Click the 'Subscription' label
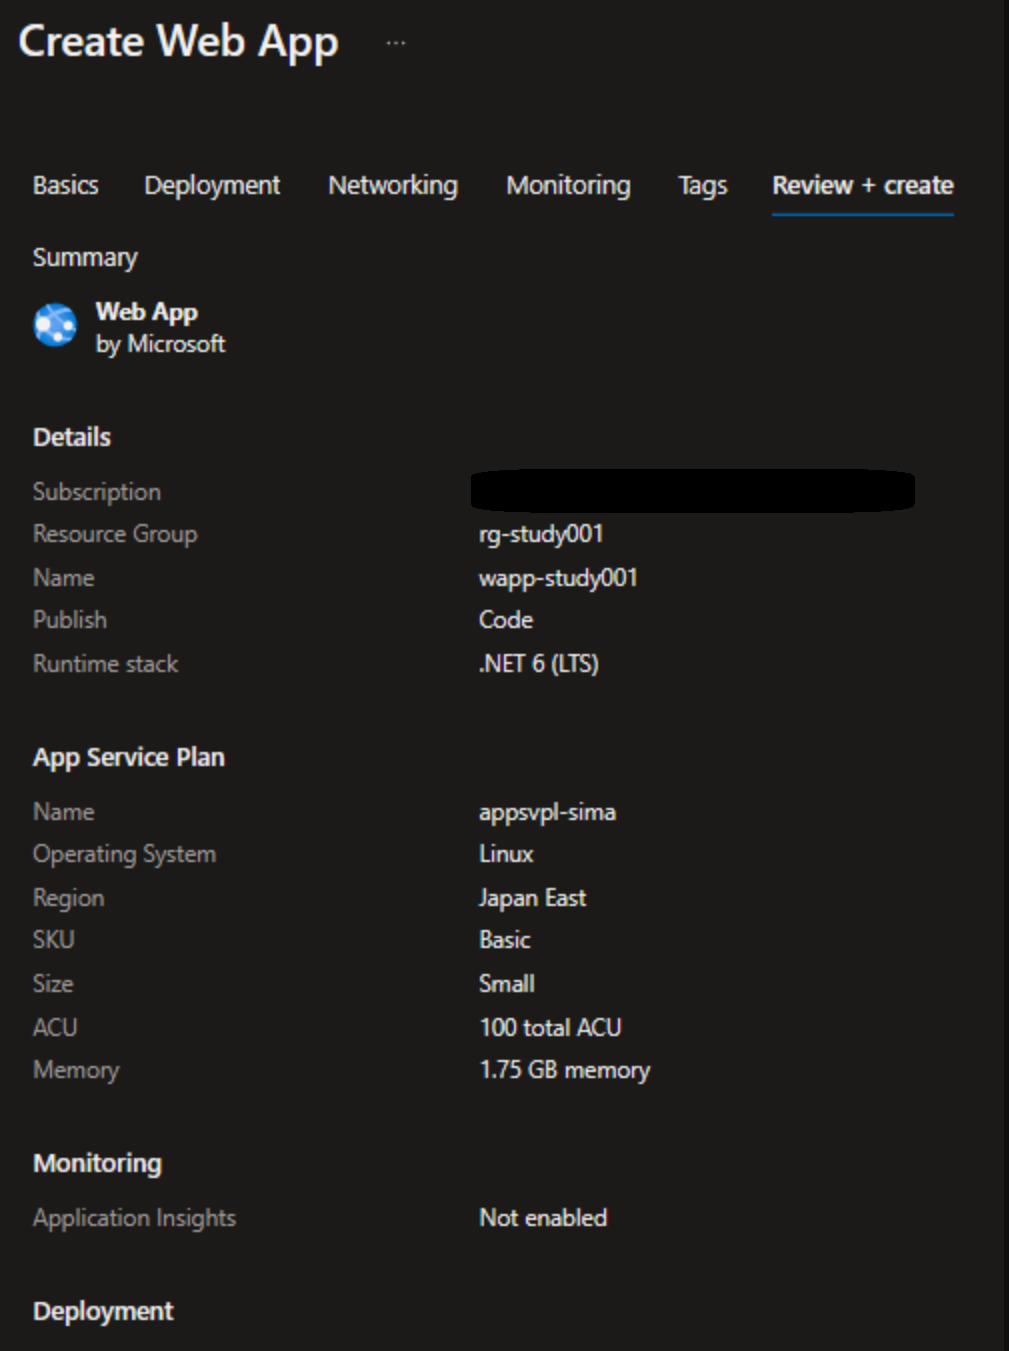 (97, 492)
